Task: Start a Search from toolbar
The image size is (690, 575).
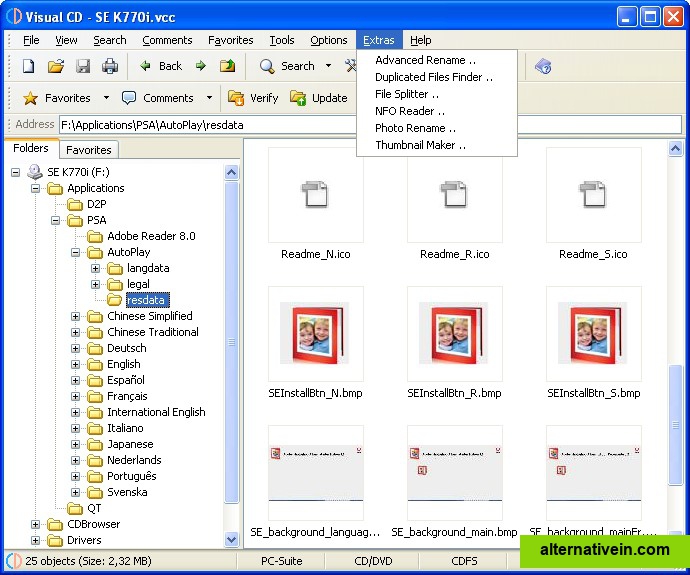Action: coord(287,66)
